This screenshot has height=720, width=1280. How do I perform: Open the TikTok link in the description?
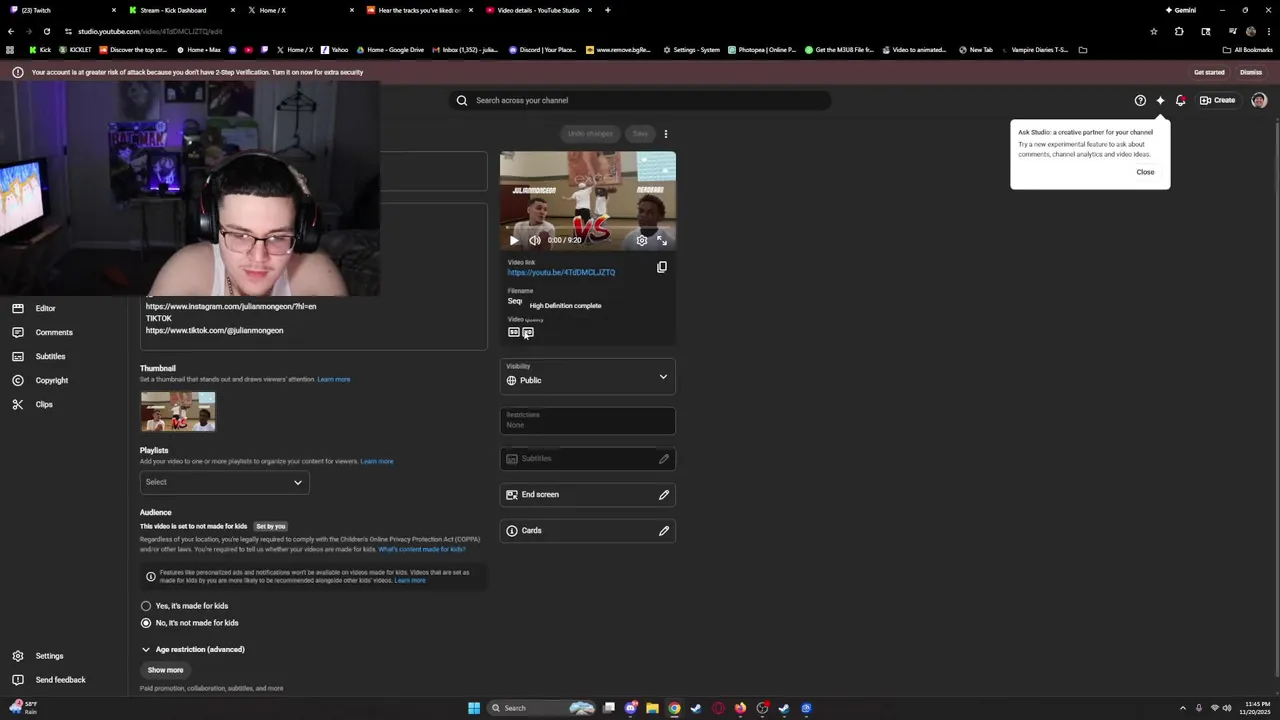click(x=214, y=331)
